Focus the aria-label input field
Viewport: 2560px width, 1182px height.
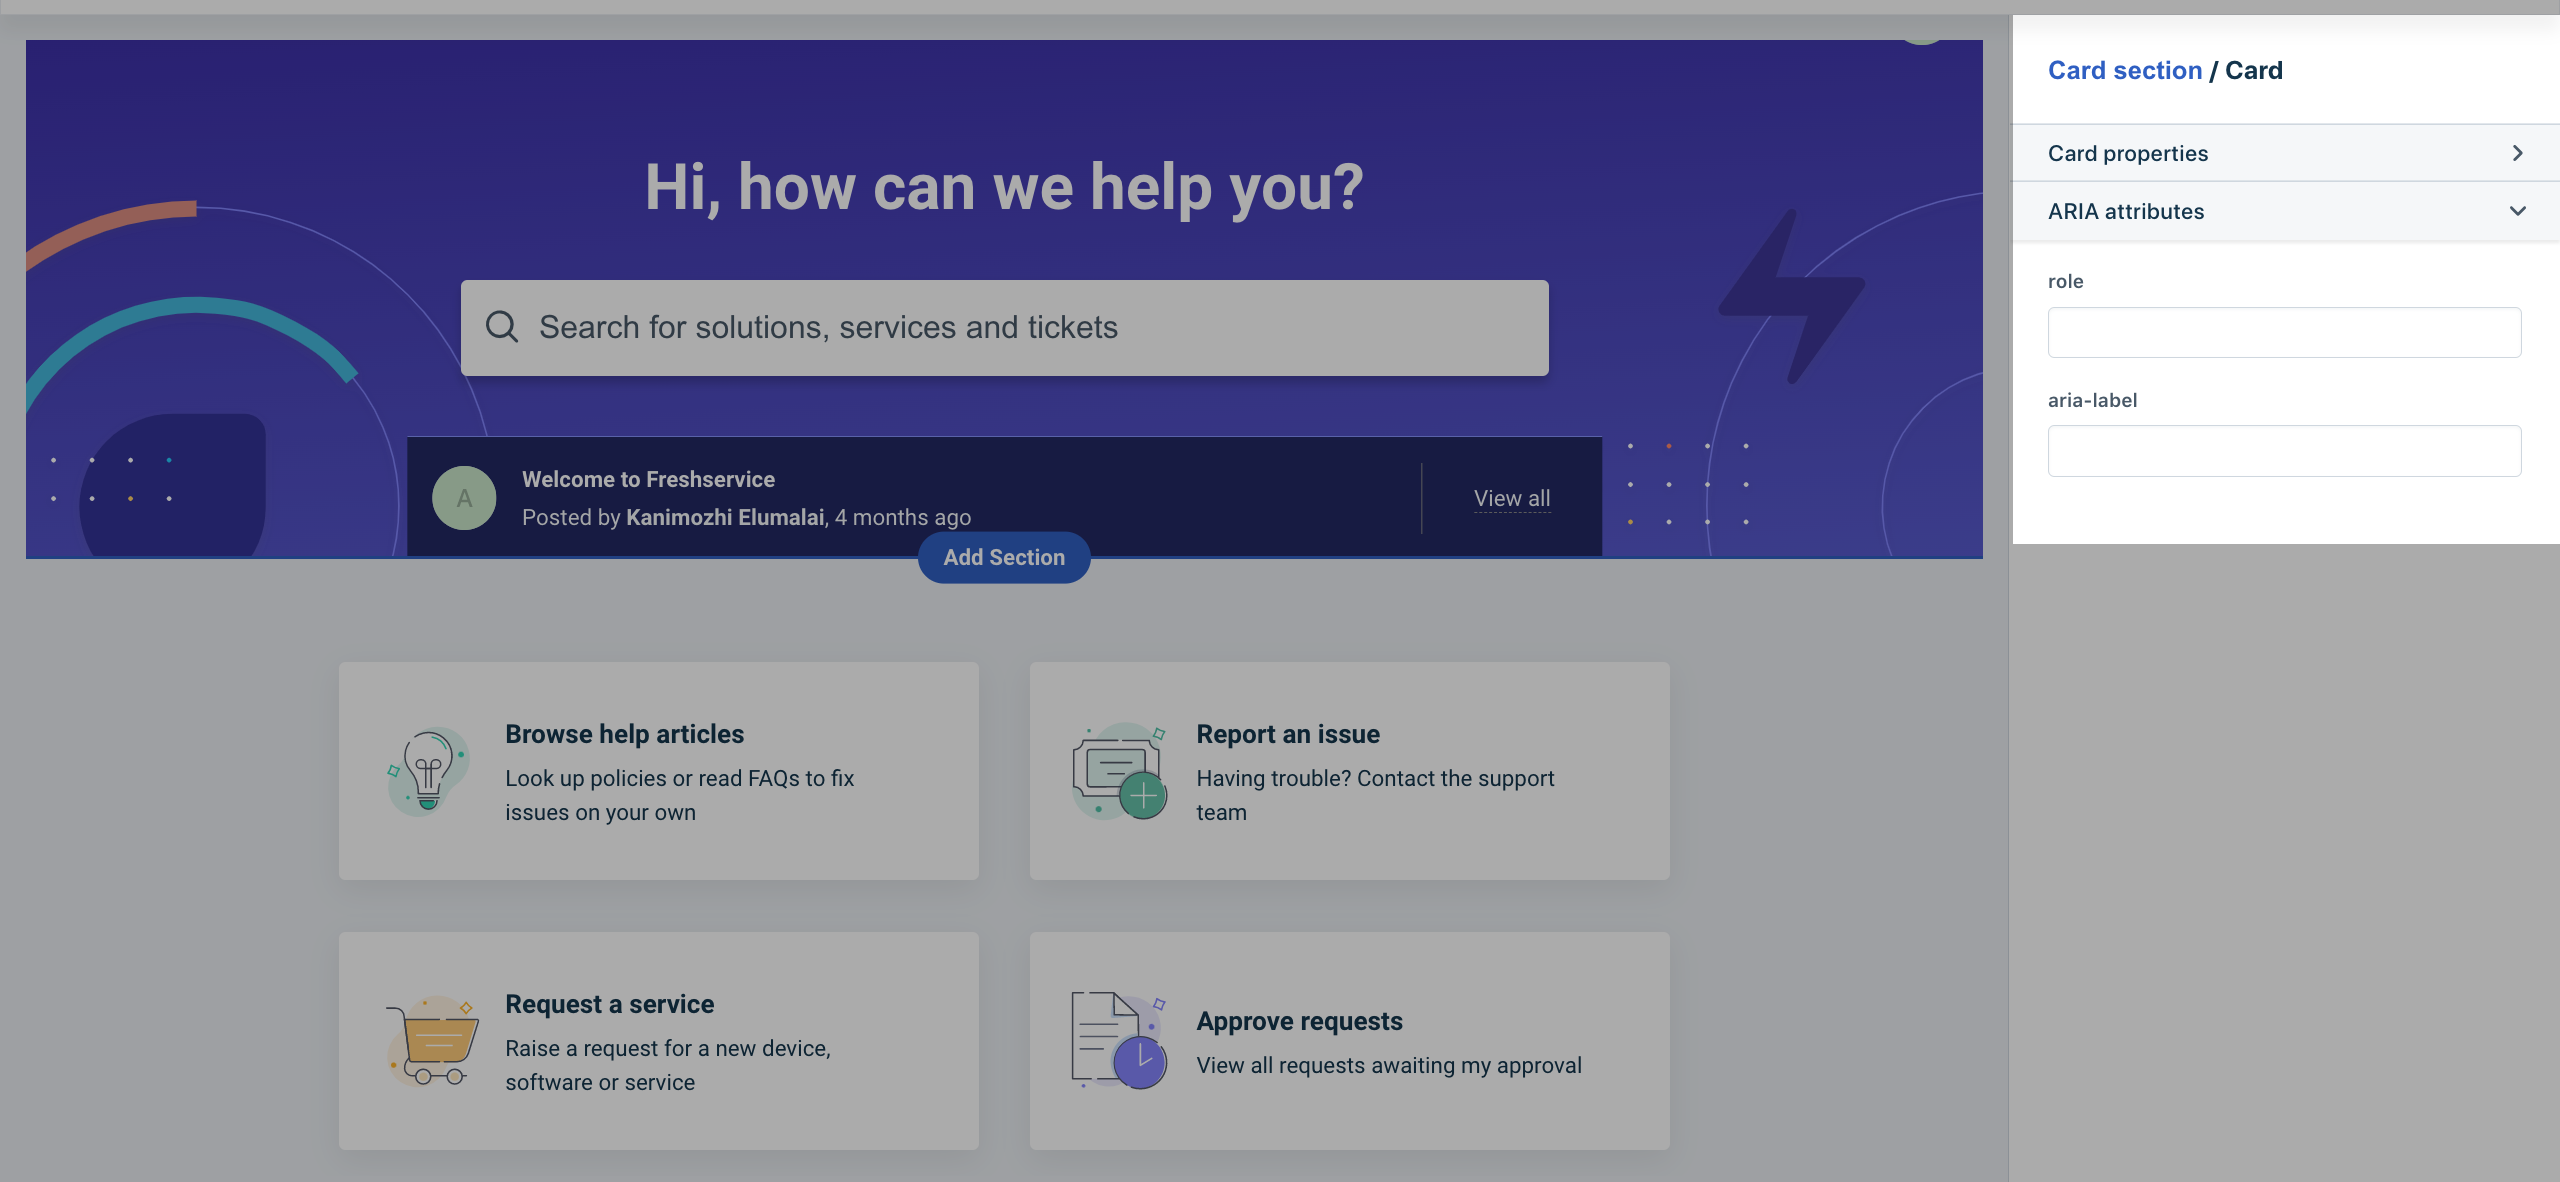[2283, 451]
